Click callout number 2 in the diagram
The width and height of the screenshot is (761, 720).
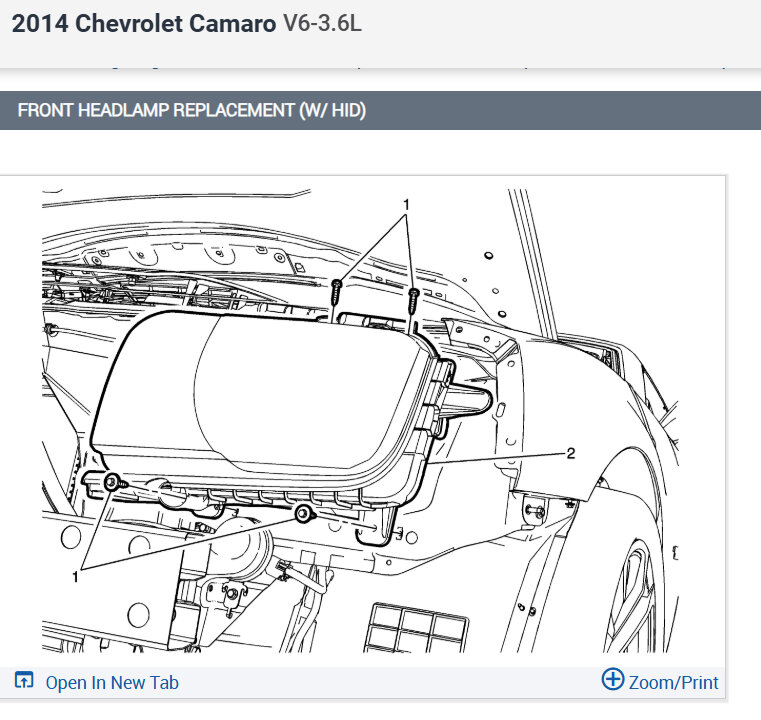[x=570, y=453]
